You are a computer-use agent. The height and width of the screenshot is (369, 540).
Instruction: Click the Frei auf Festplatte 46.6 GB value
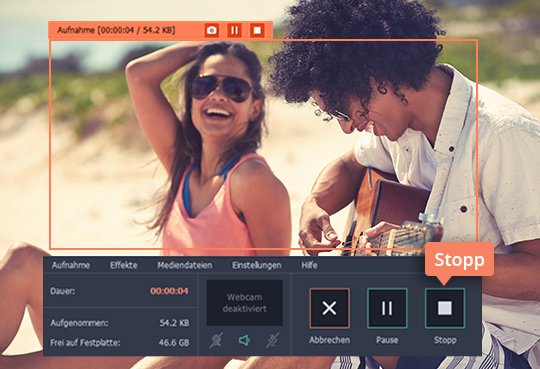(x=174, y=343)
